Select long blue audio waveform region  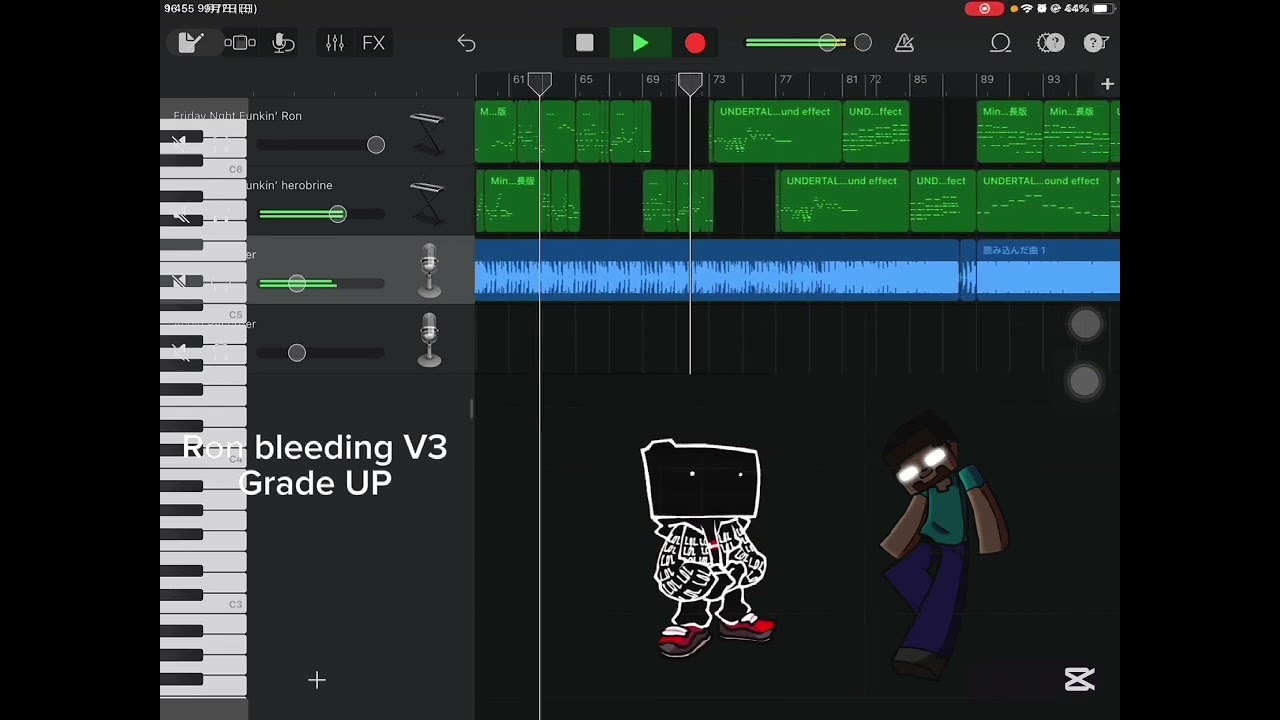(717, 271)
